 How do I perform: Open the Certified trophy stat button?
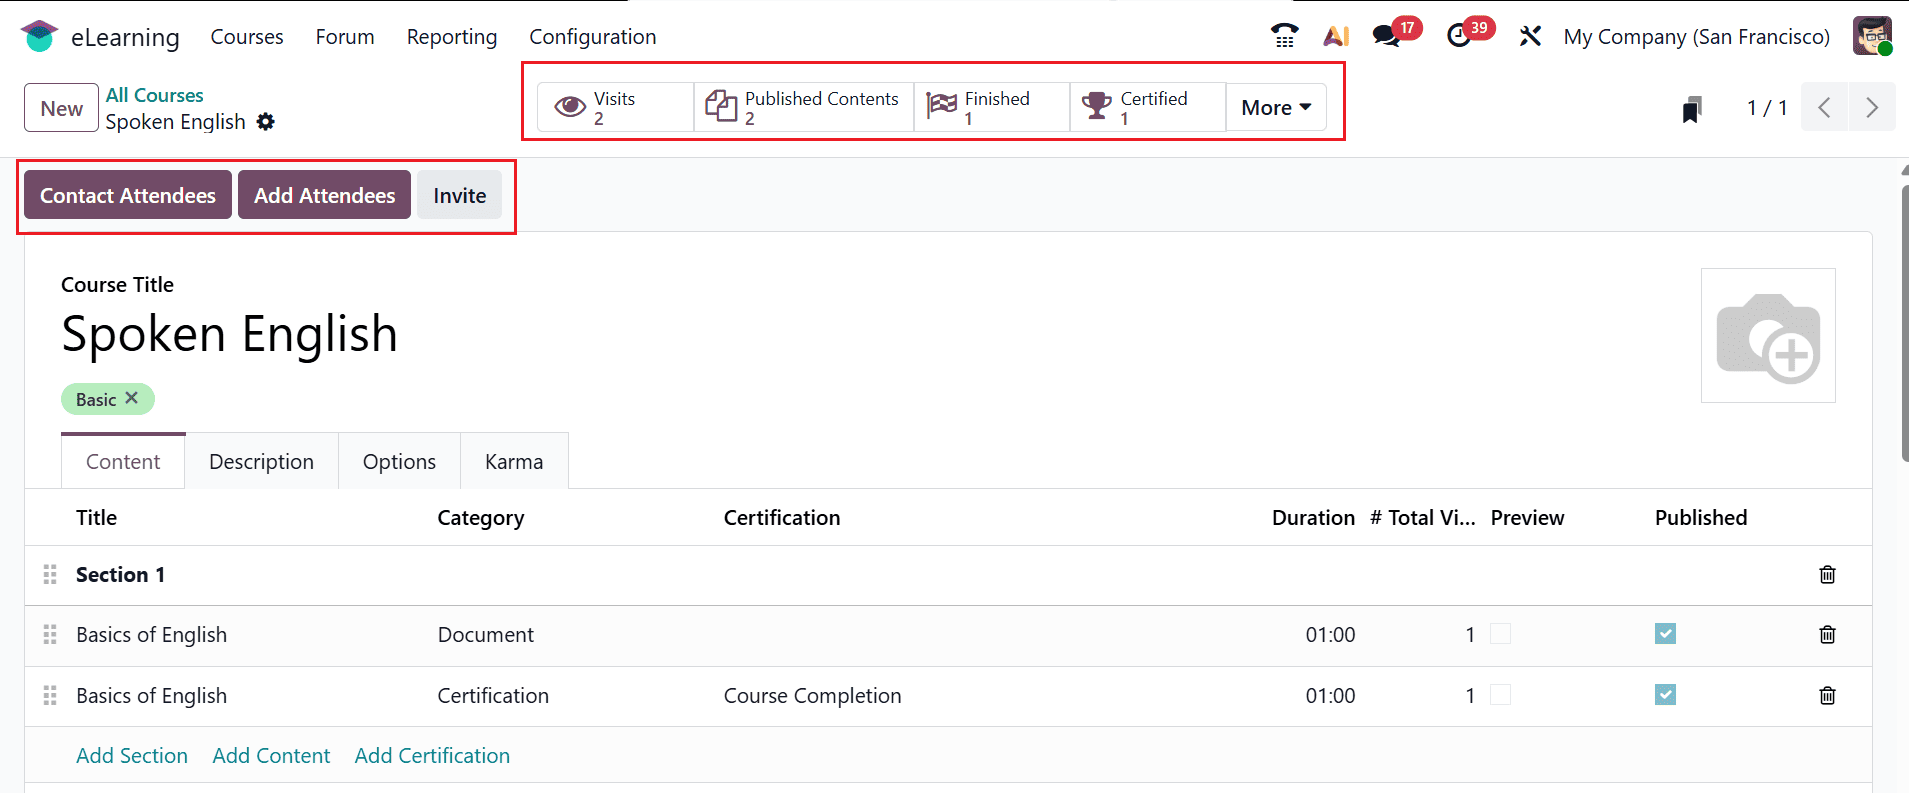(x=1148, y=107)
